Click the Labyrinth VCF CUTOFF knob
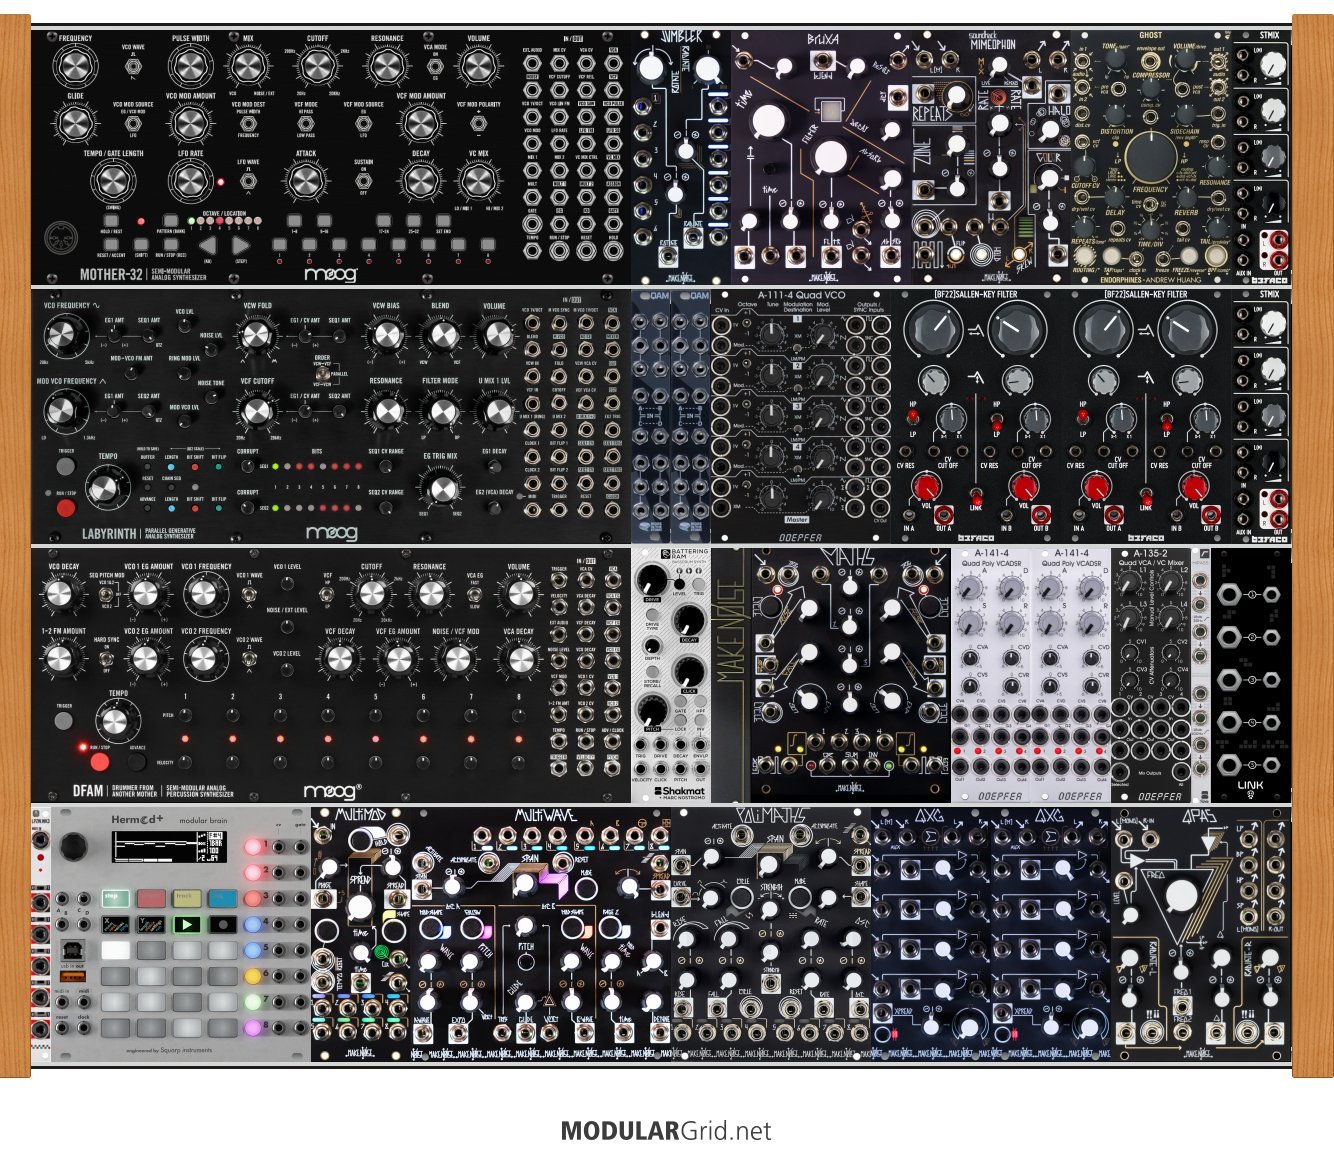Image resolution: width=1334 pixels, height=1152 pixels. 257,410
